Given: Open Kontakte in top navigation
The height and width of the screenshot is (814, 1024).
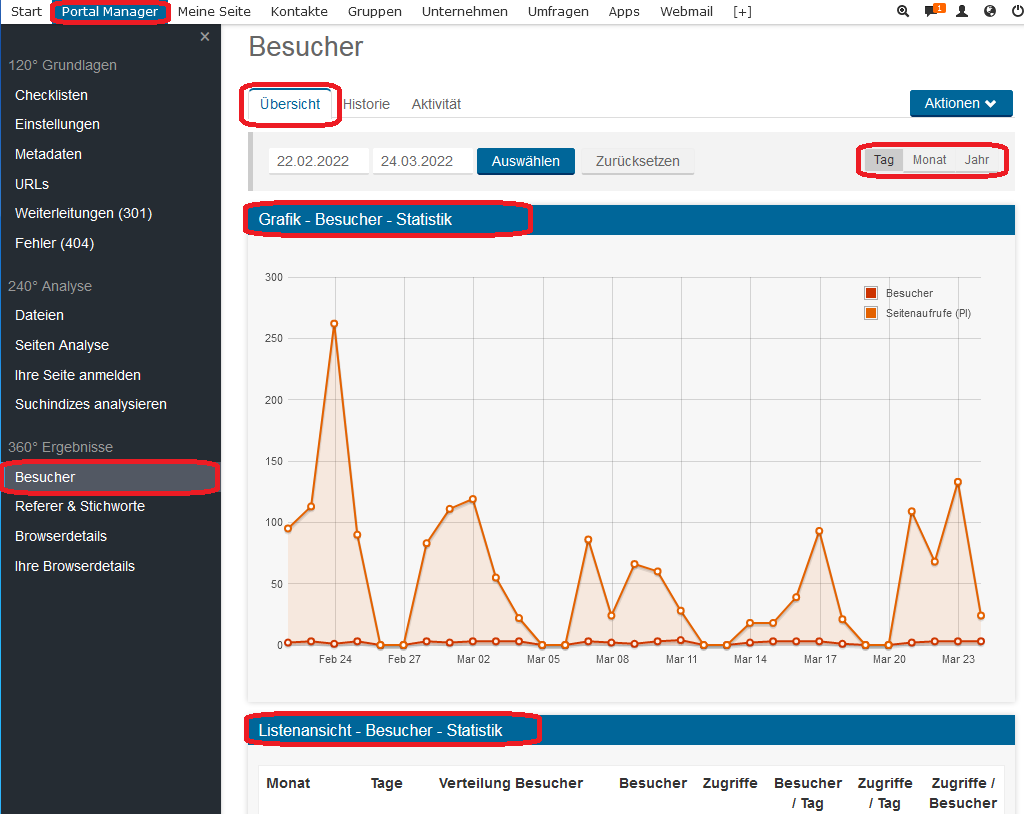Looking at the screenshot, I should 299,12.
